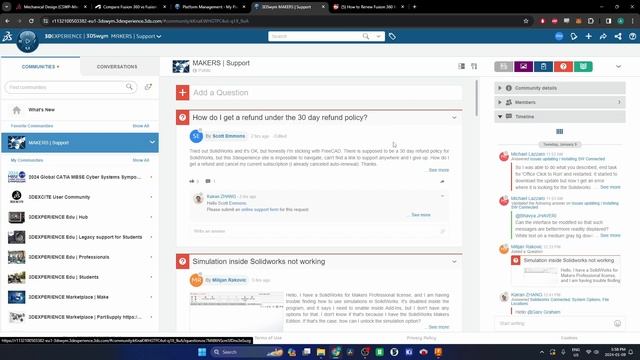Expand options for refund policy question

click(454, 118)
